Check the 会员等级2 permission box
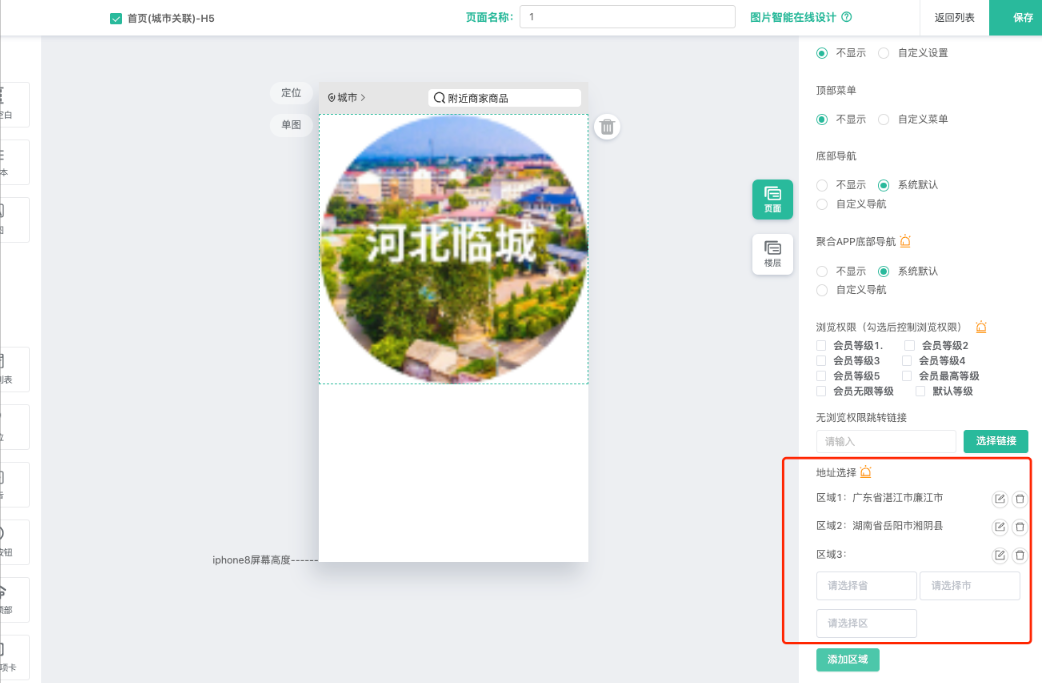 point(909,345)
